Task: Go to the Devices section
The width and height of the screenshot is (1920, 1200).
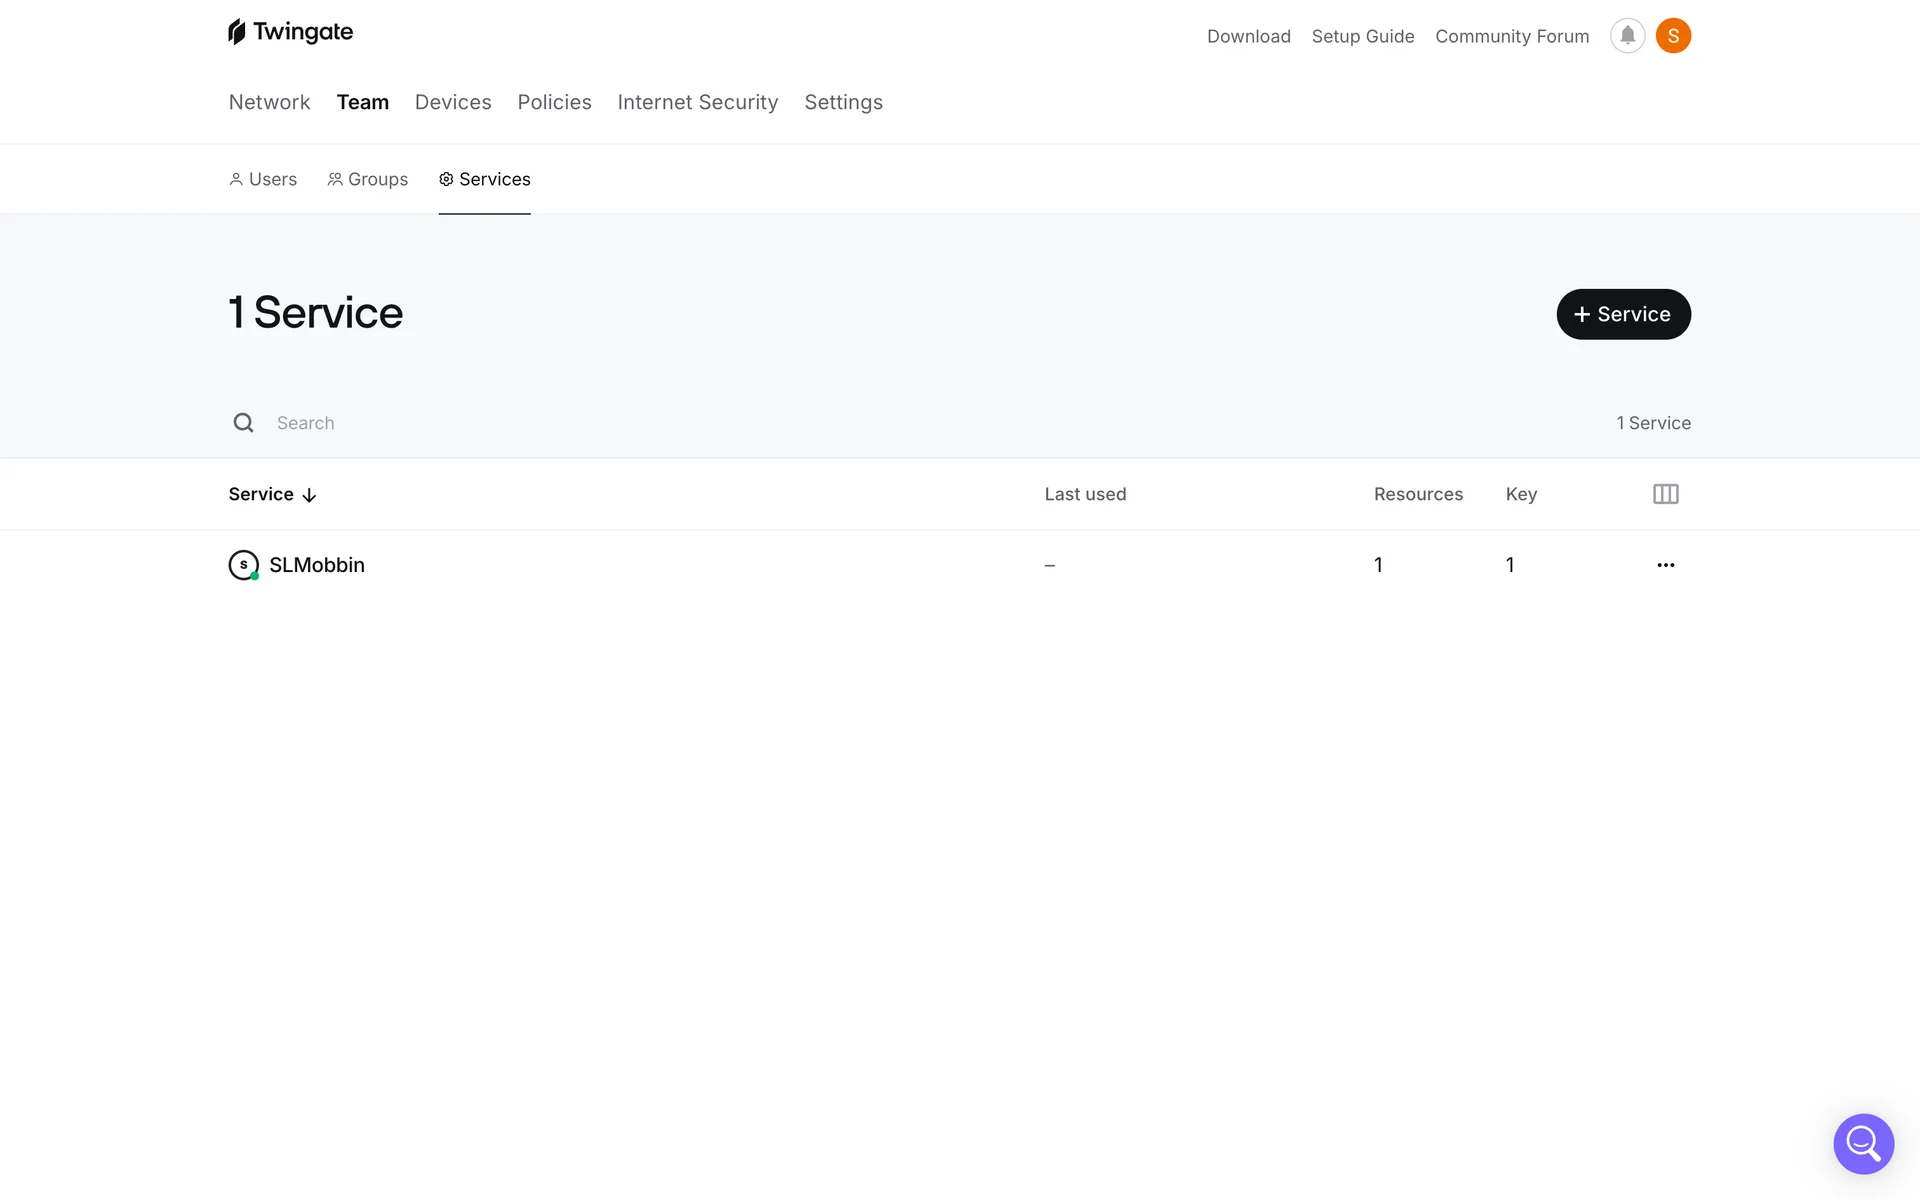Action: pos(453,102)
